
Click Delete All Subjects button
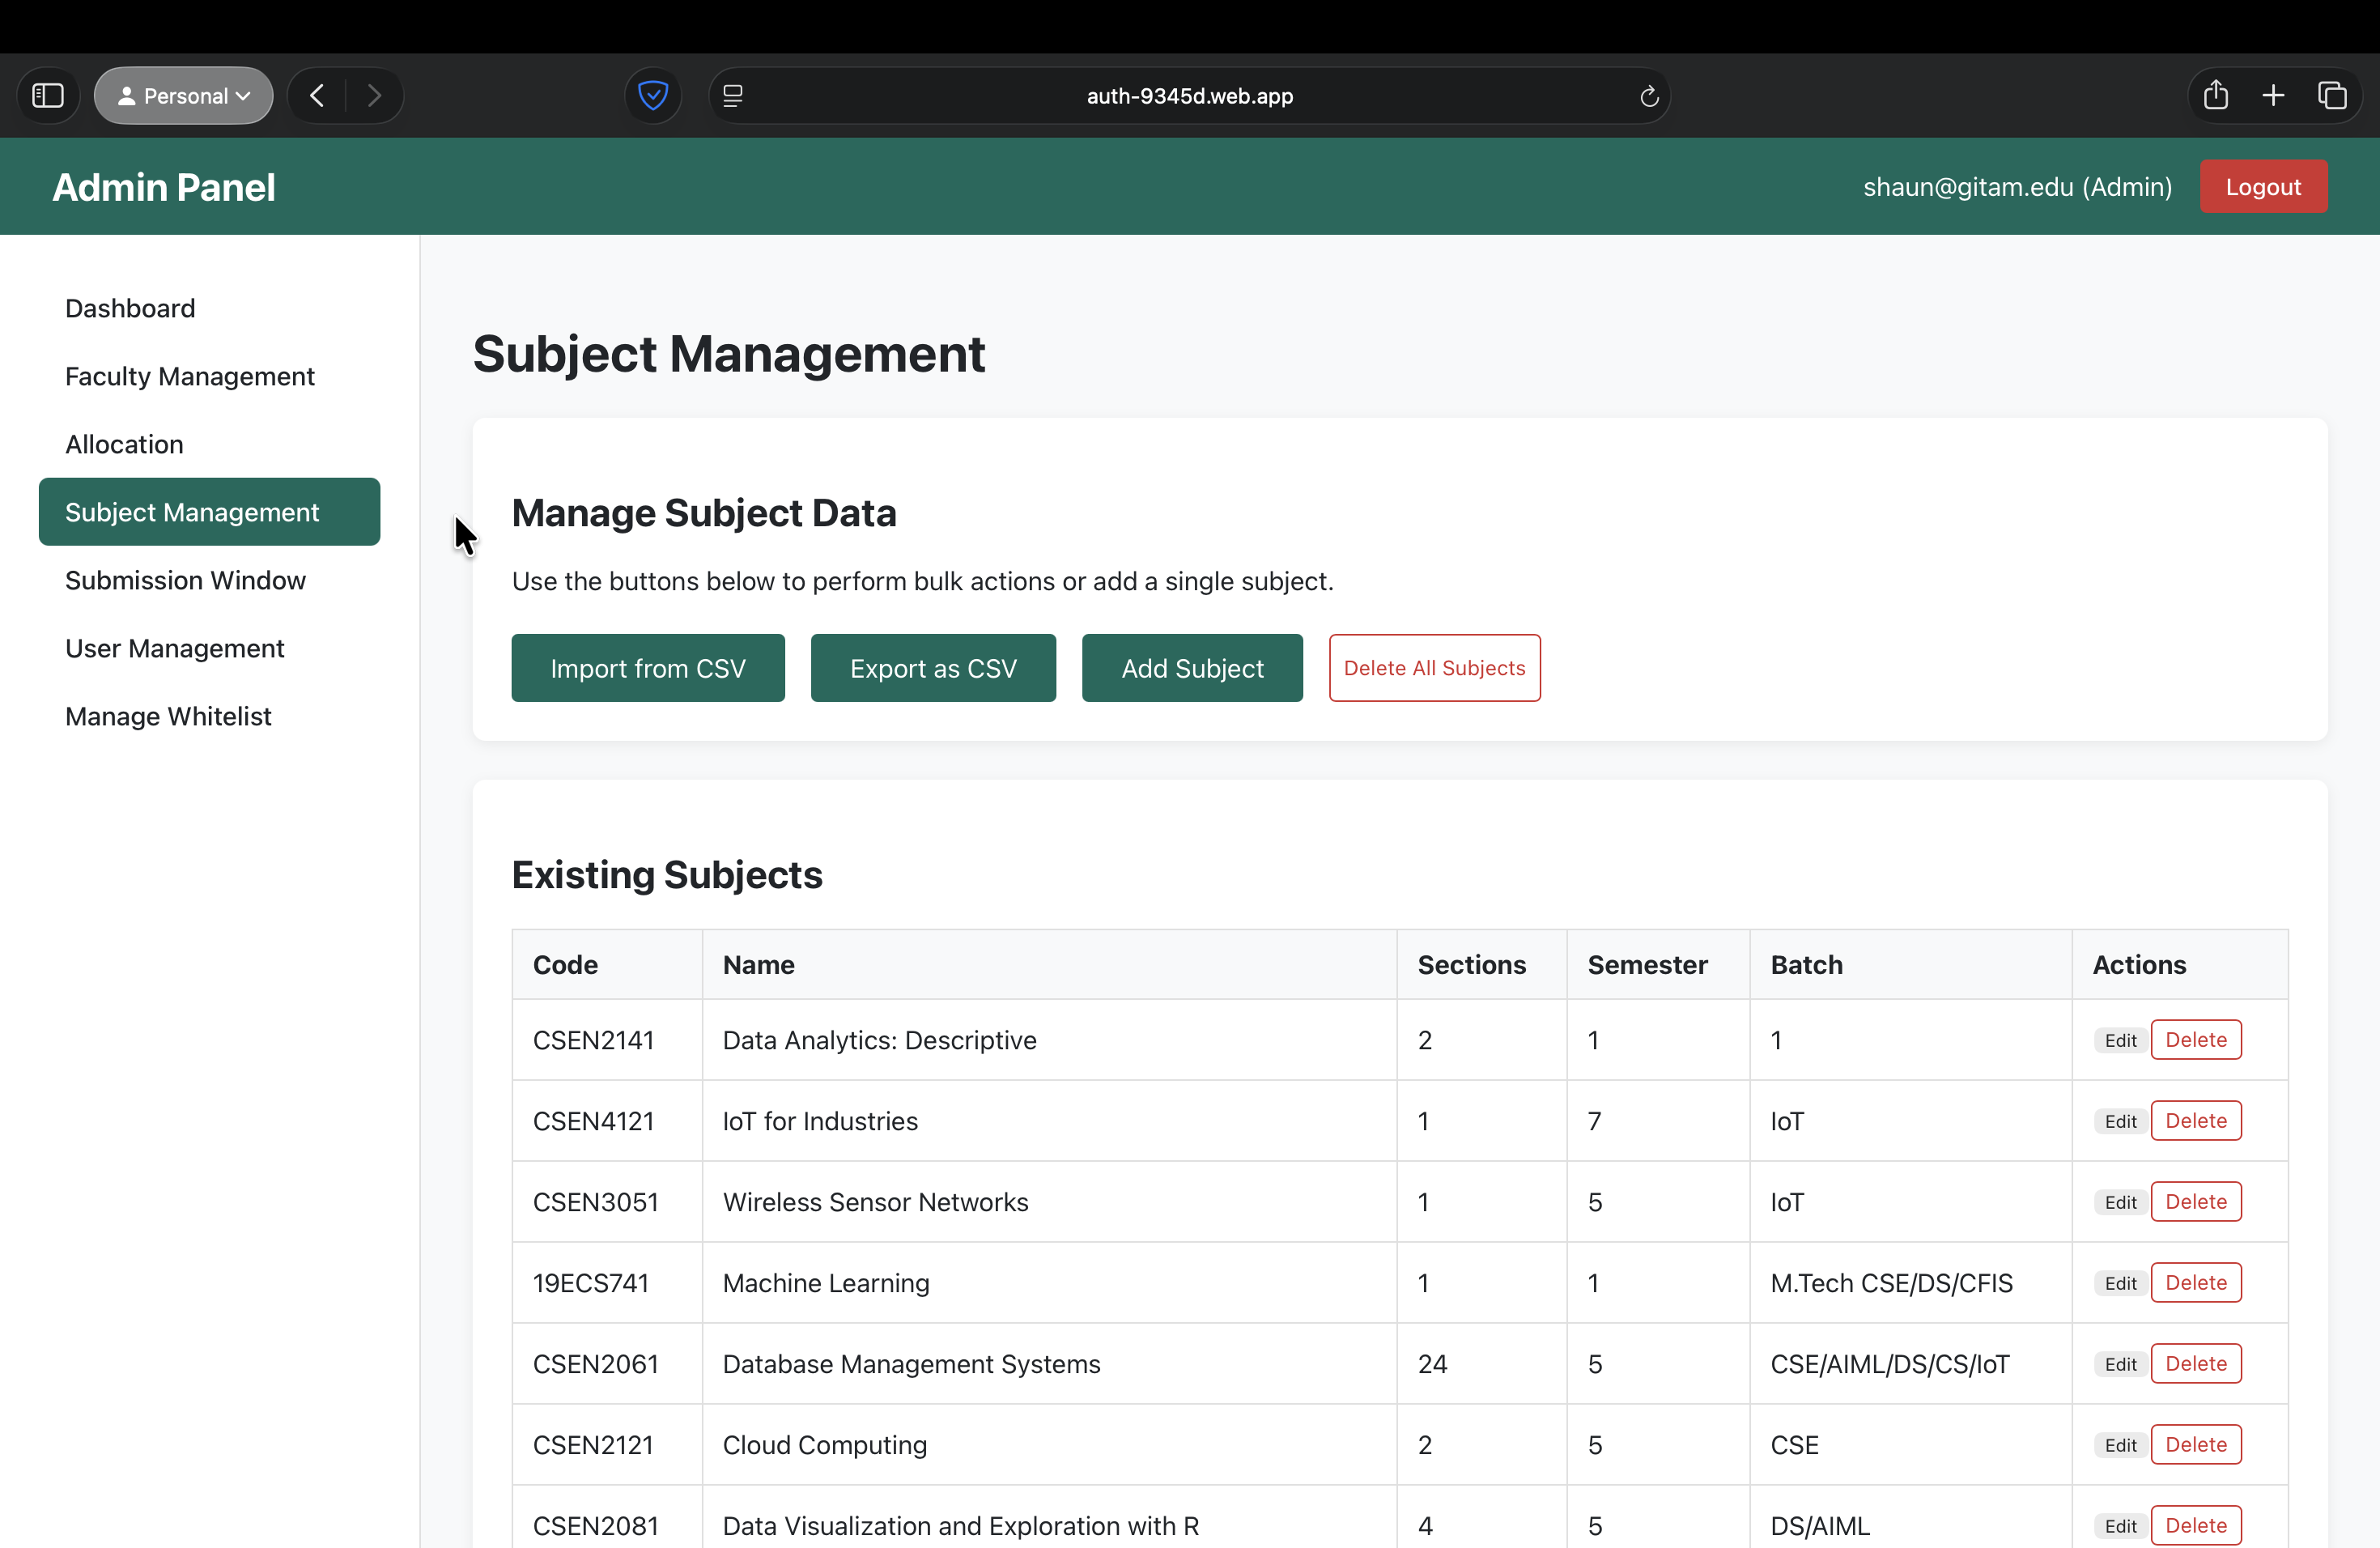point(1434,668)
